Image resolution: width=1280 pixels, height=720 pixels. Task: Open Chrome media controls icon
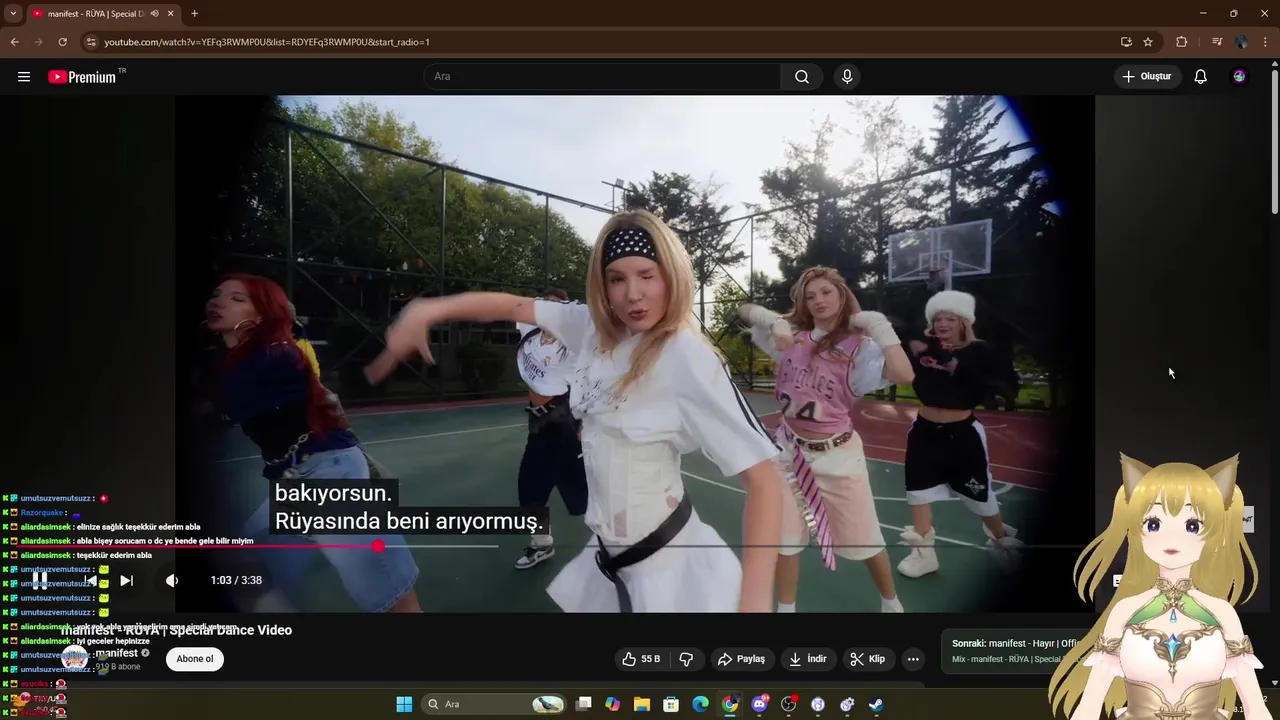pos(1216,42)
